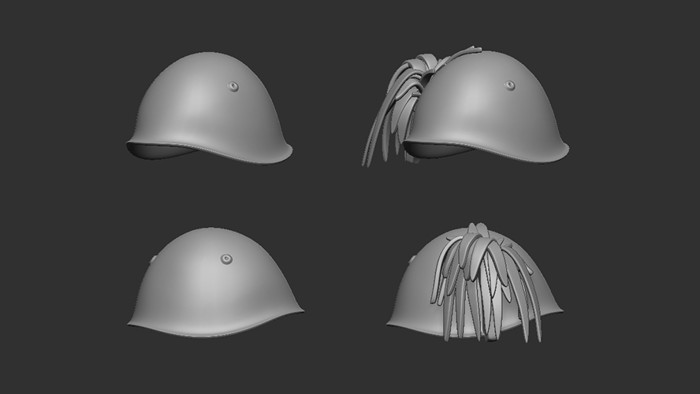Click the rivet on the upper-right helmet
700x394 pixels.
tap(510, 85)
